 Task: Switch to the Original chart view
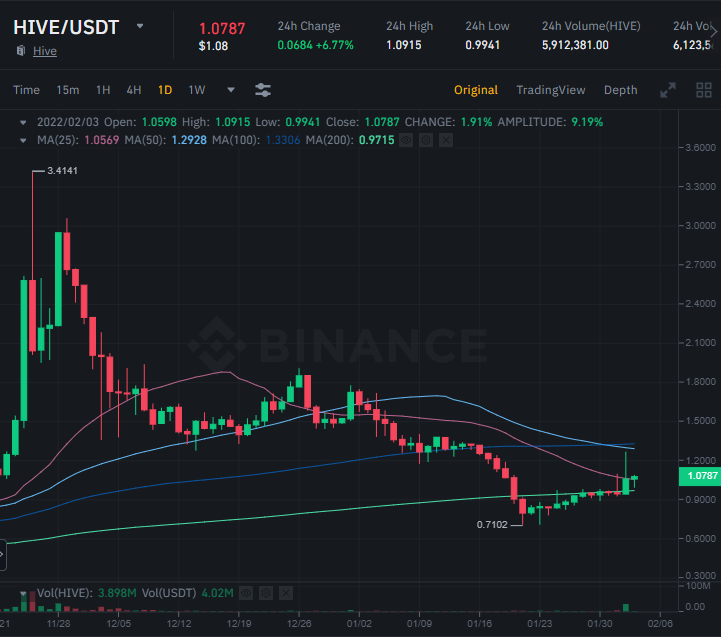476,90
